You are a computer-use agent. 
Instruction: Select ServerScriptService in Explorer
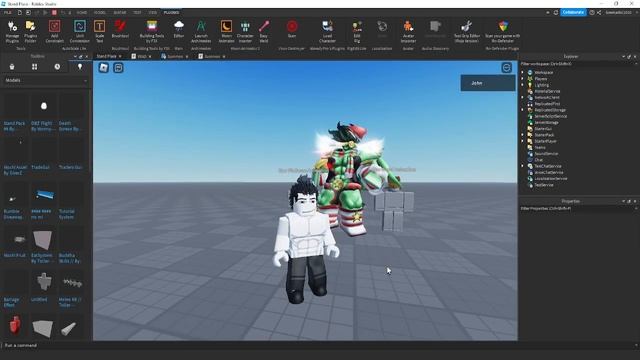pyautogui.click(x=550, y=116)
